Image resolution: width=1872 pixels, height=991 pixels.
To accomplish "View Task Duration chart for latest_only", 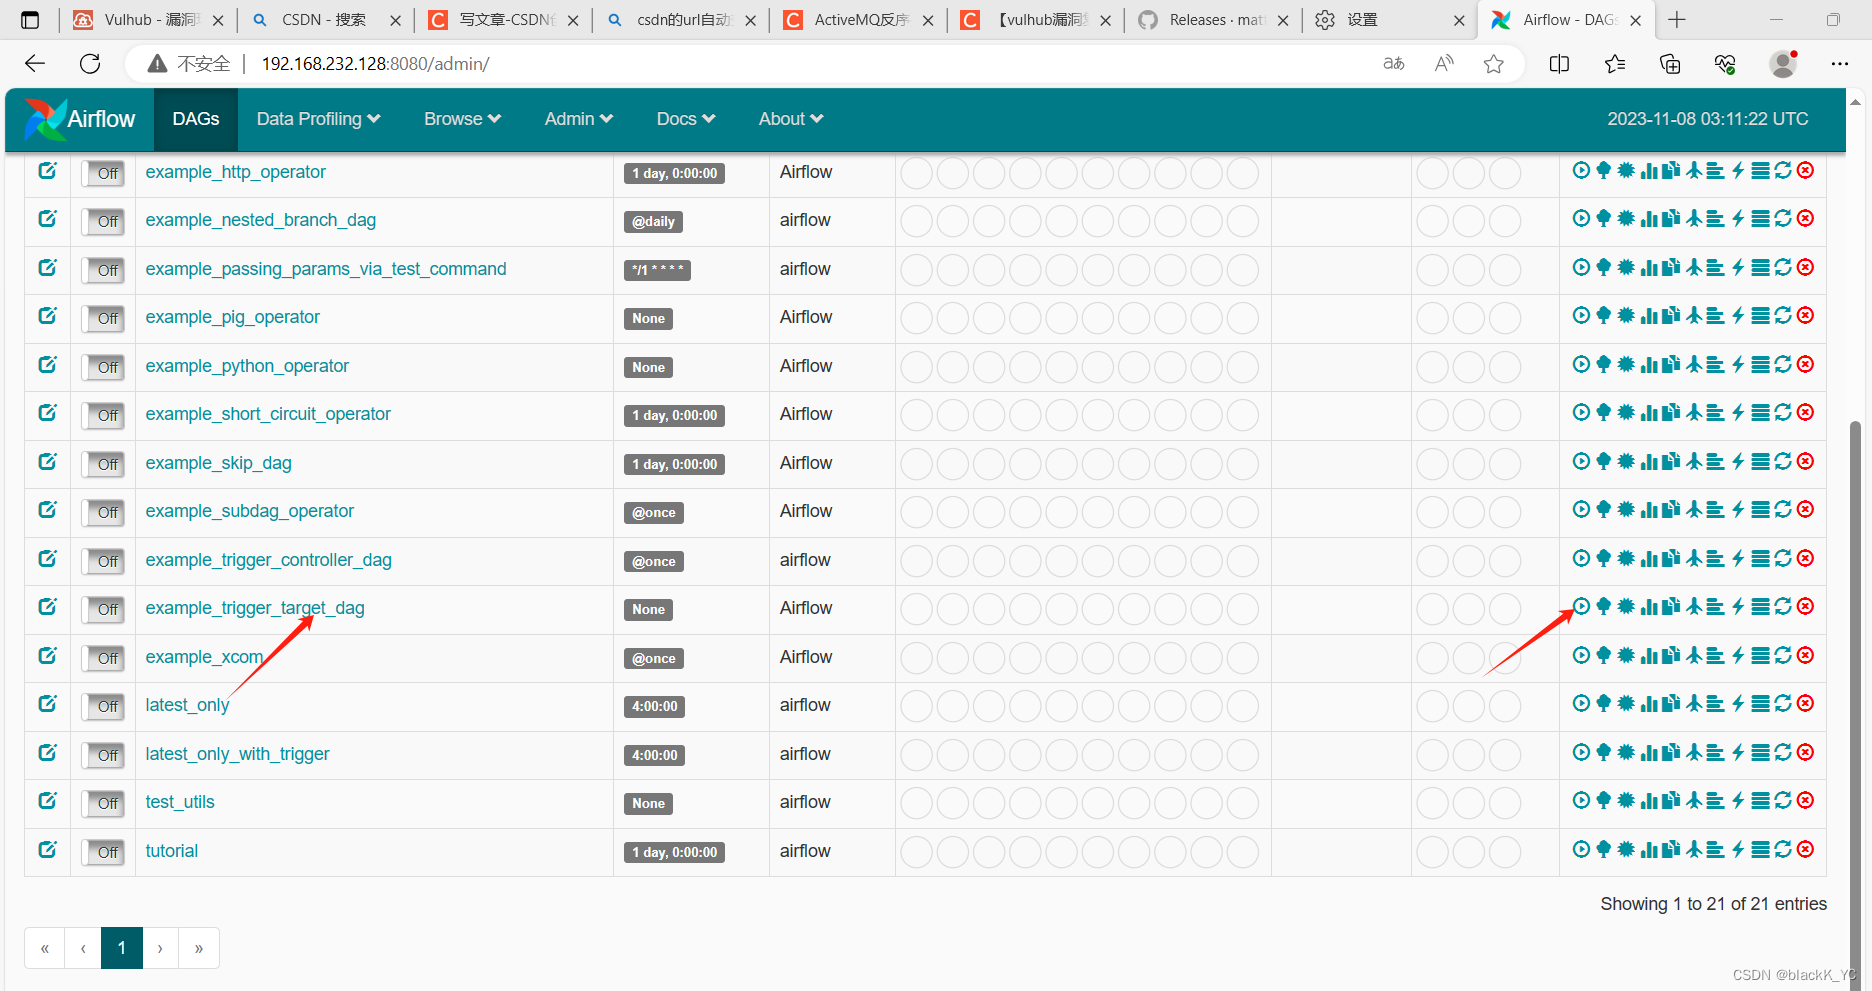I will click(x=1649, y=705).
